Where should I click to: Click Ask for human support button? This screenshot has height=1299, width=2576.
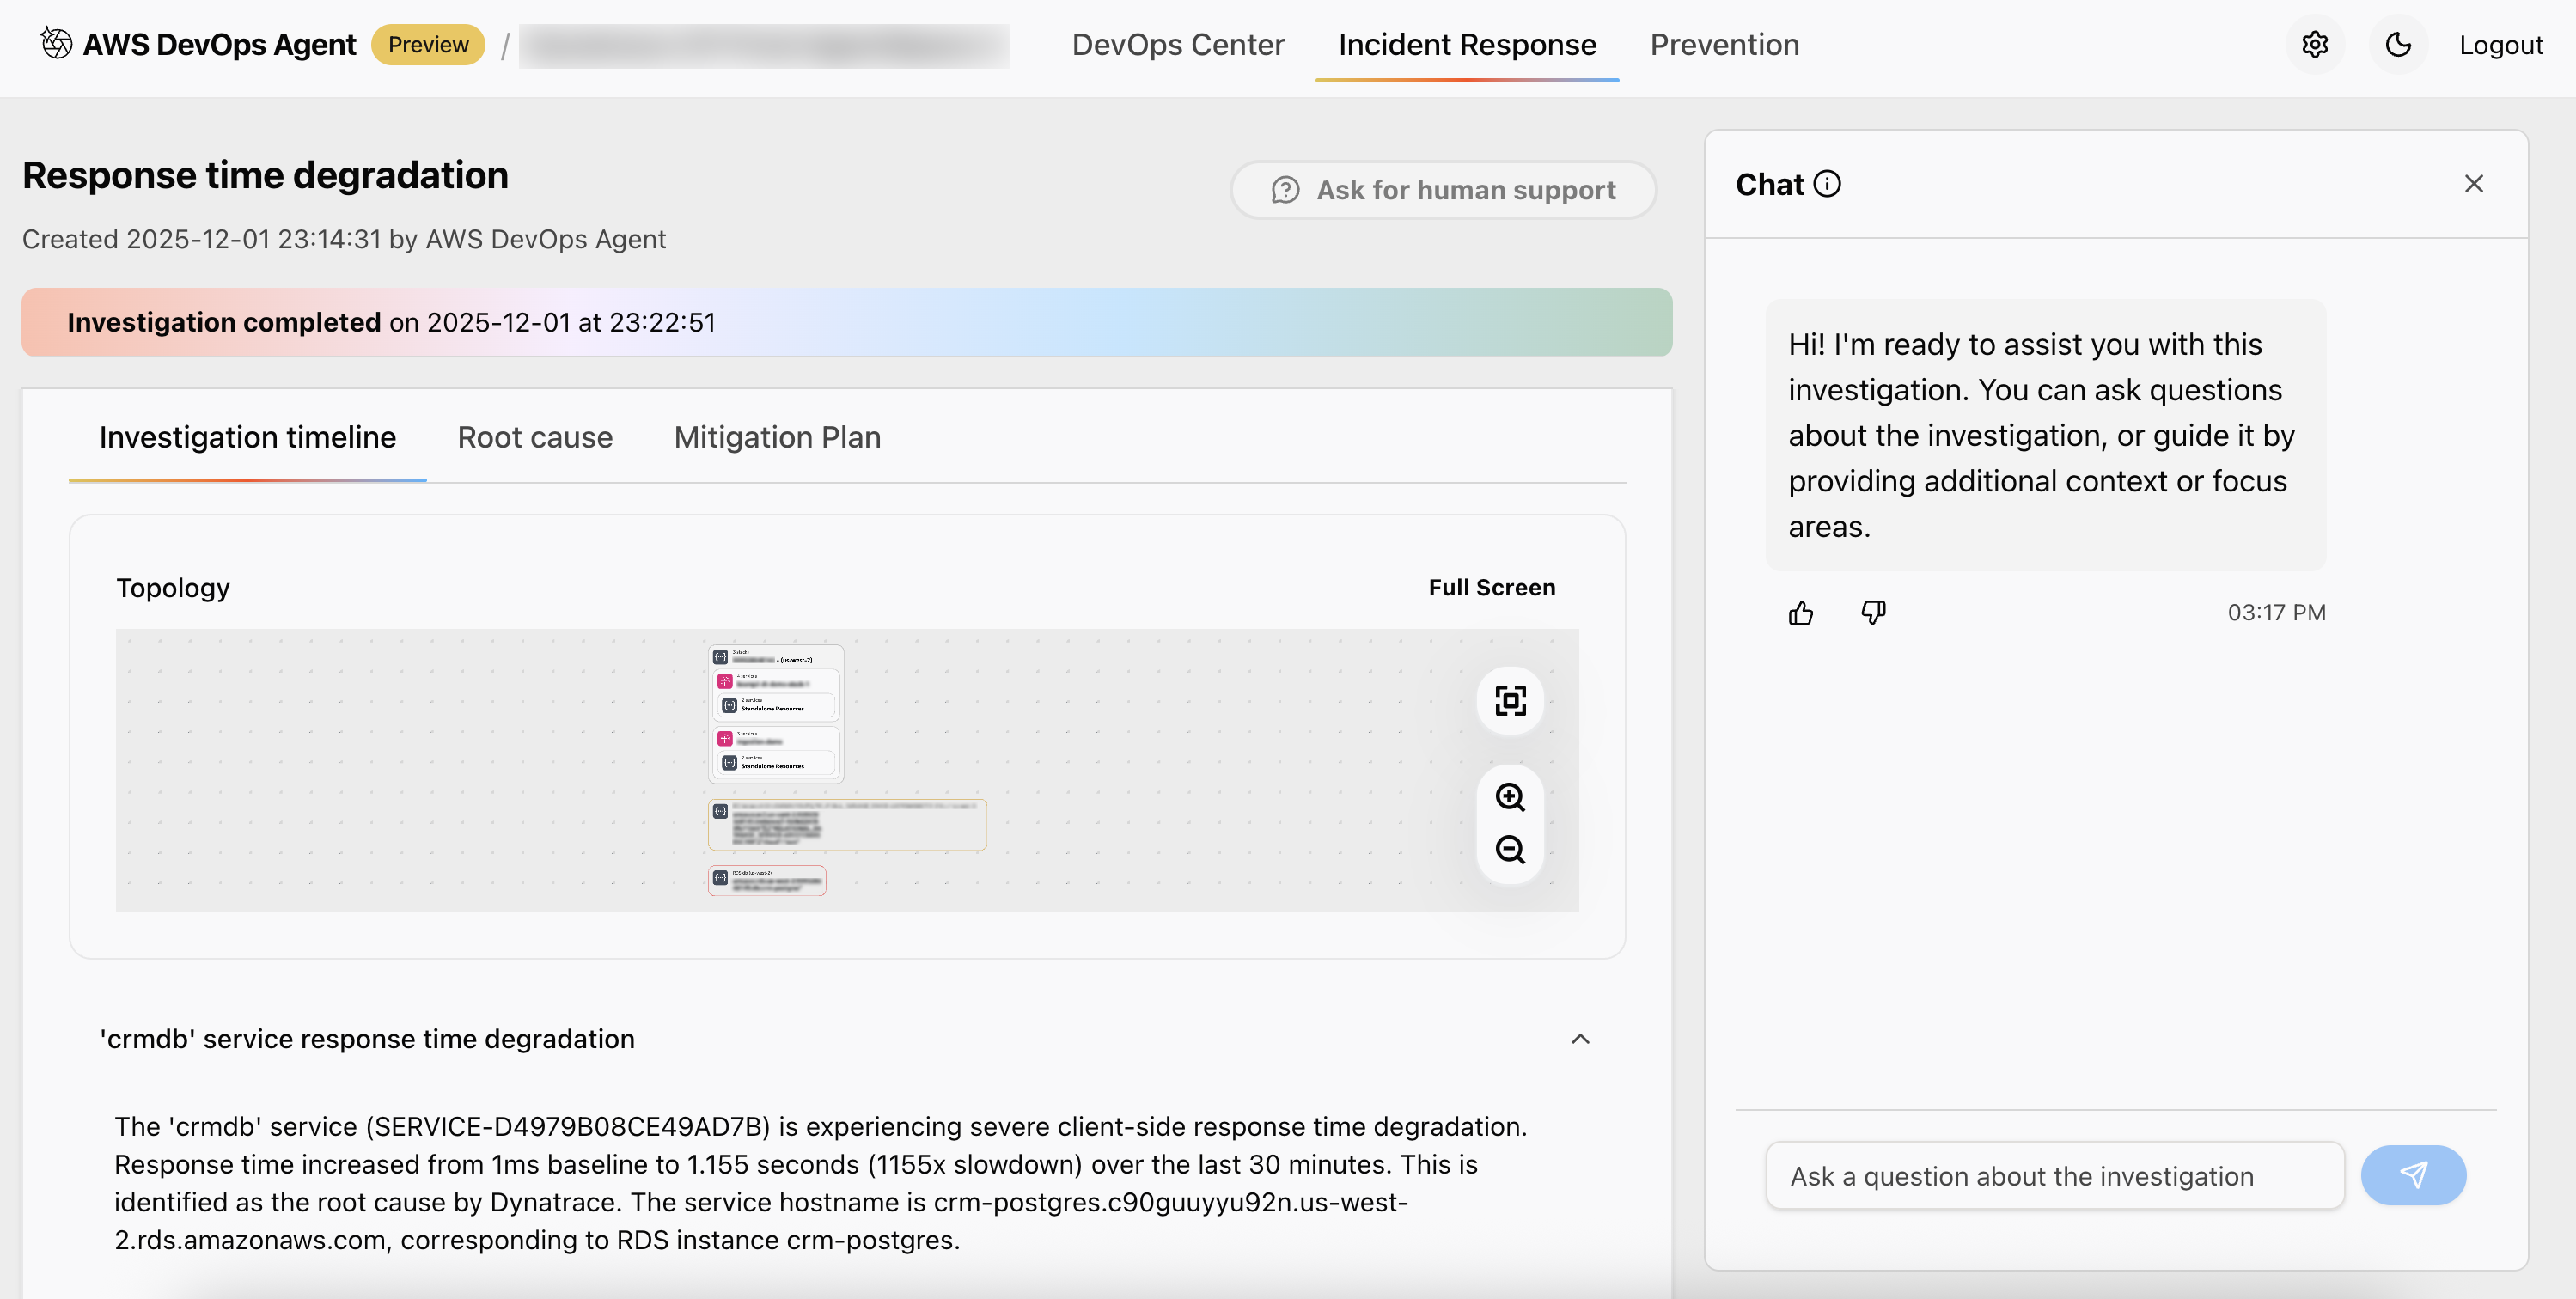point(1443,190)
